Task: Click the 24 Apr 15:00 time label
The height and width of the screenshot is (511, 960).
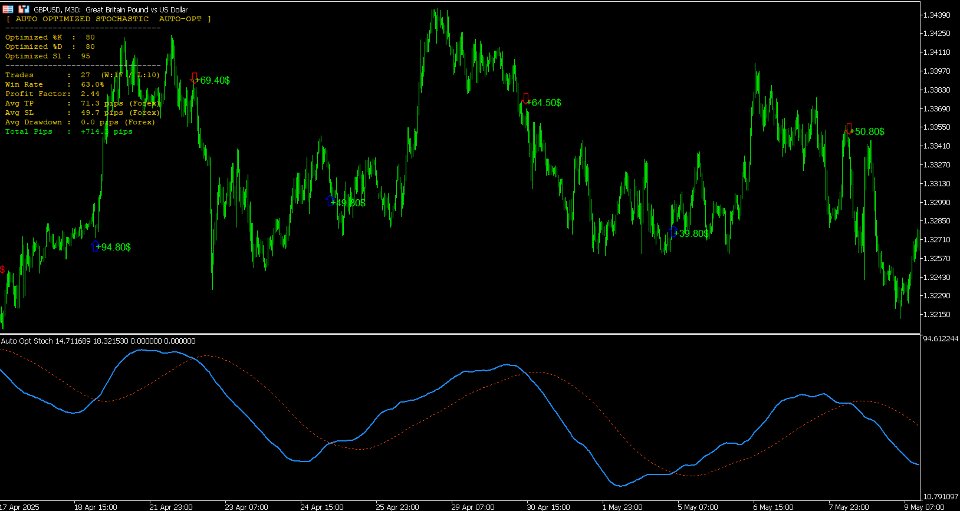Action: 323,507
